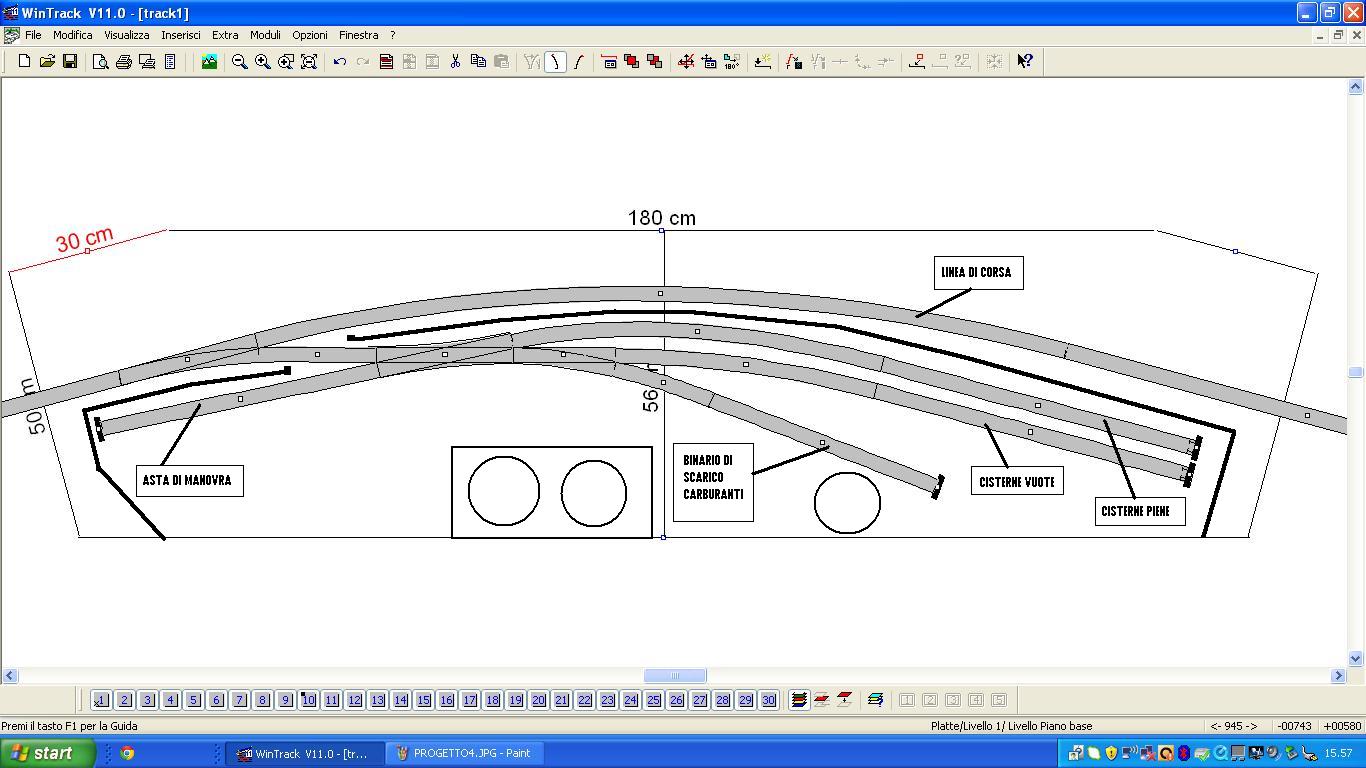Open the Windows start menu

pos(48,753)
